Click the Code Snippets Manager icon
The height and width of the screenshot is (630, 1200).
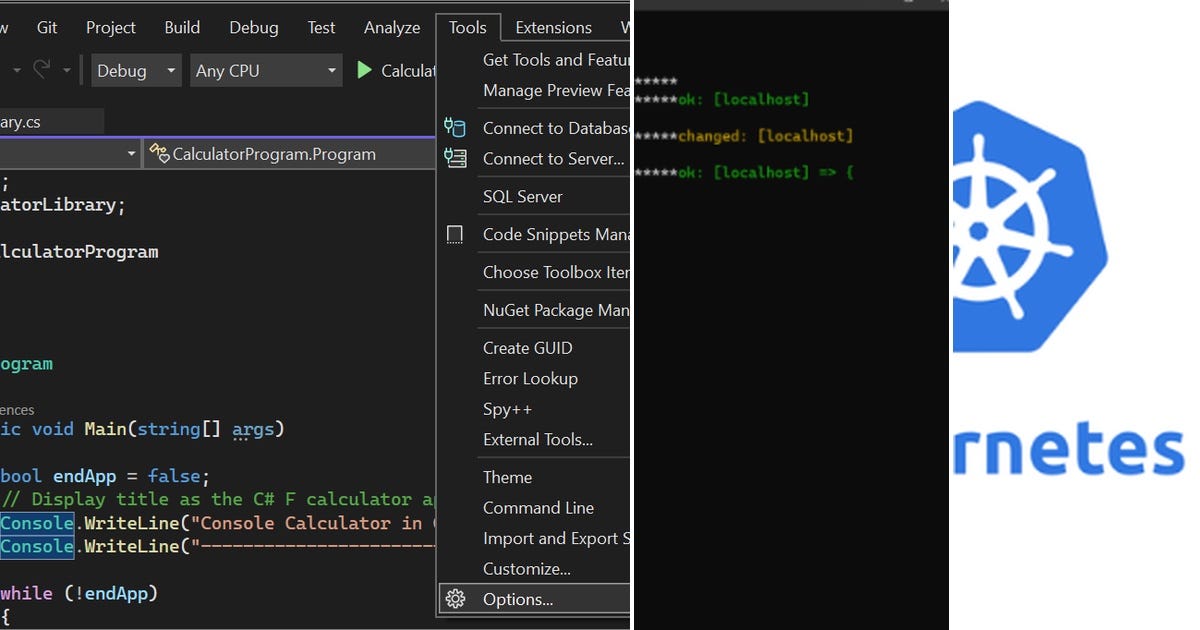(x=455, y=234)
